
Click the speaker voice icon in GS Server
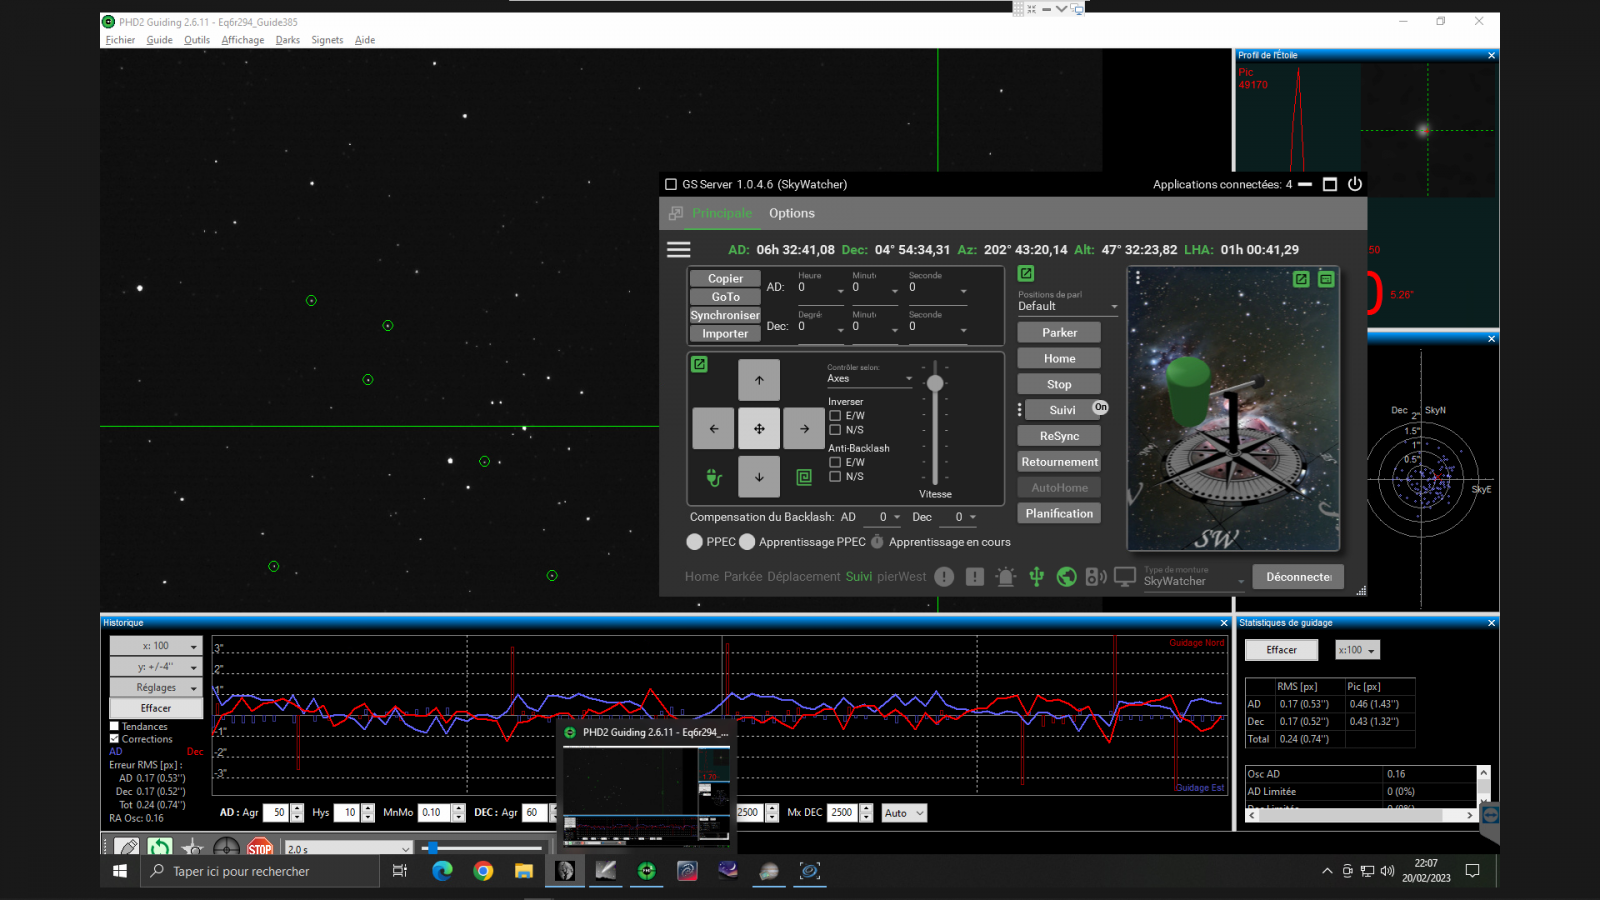1096,577
